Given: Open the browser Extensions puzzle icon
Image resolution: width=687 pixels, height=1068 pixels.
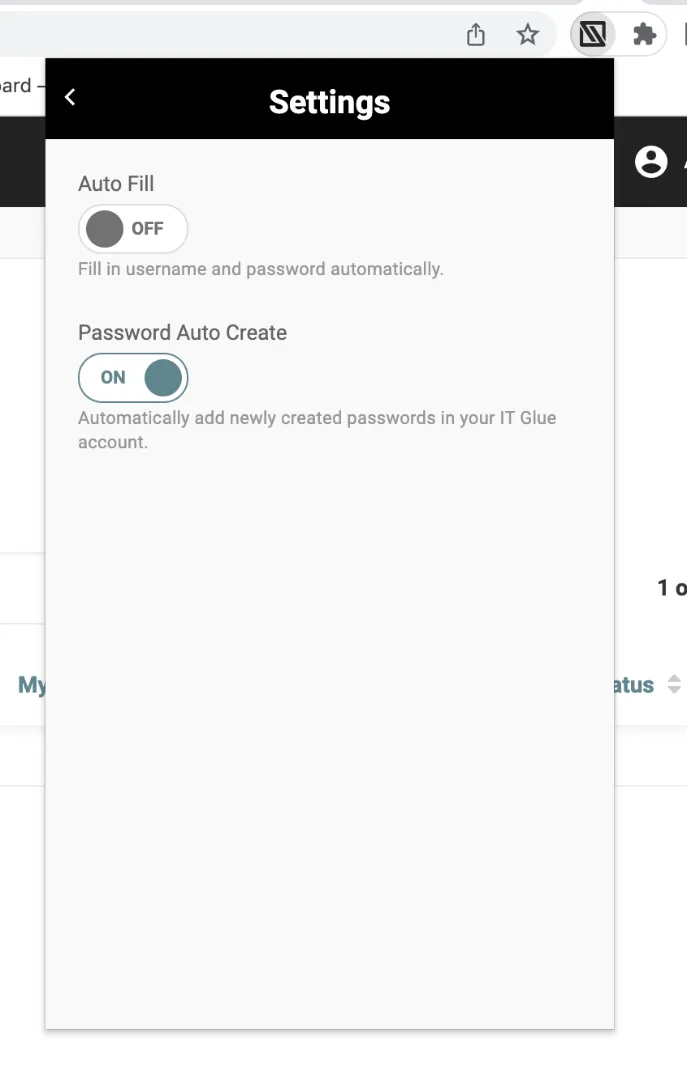Looking at the screenshot, I should (x=644, y=36).
